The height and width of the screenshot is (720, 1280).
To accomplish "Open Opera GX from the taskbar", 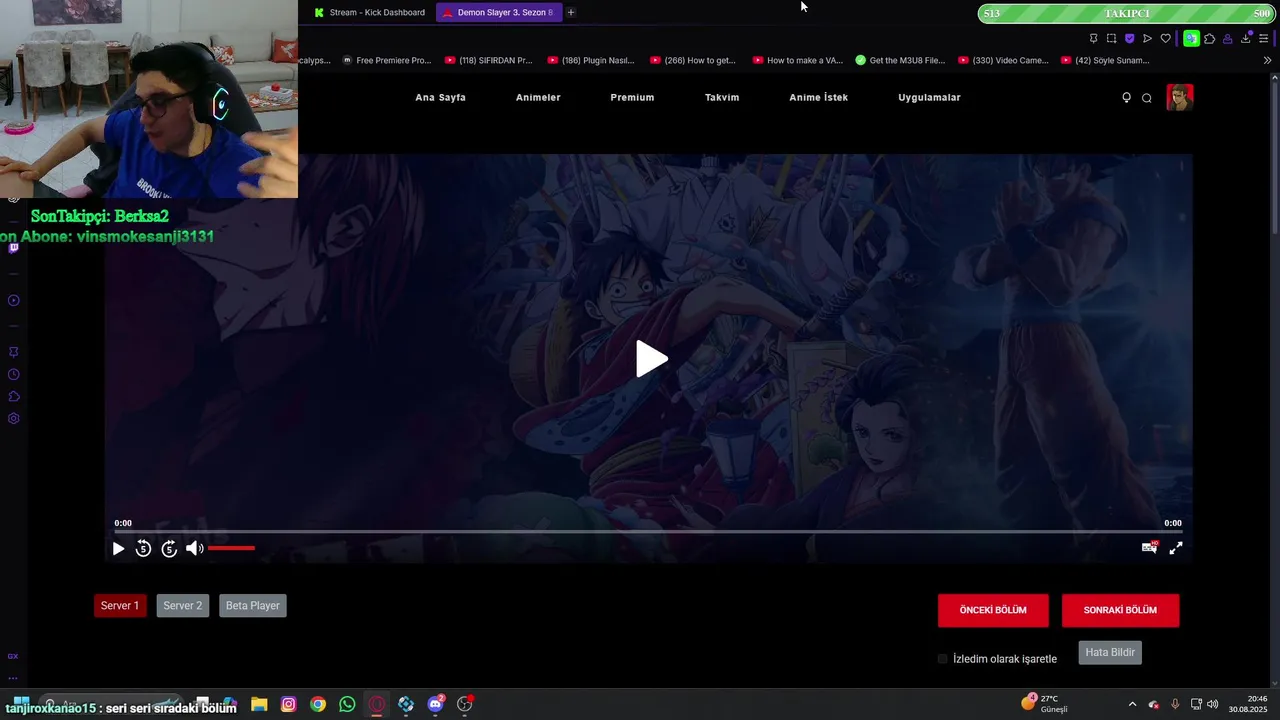I will point(377,704).
